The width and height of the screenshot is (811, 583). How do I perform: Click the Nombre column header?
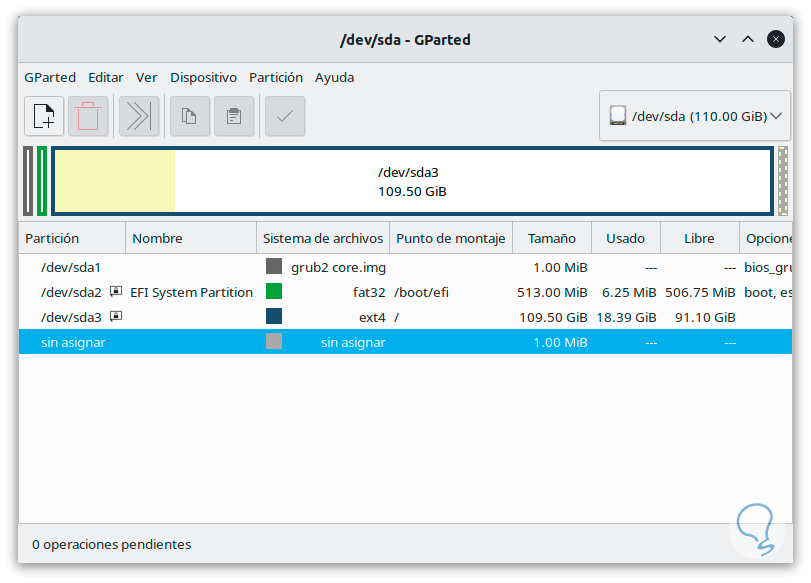click(191, 238)
